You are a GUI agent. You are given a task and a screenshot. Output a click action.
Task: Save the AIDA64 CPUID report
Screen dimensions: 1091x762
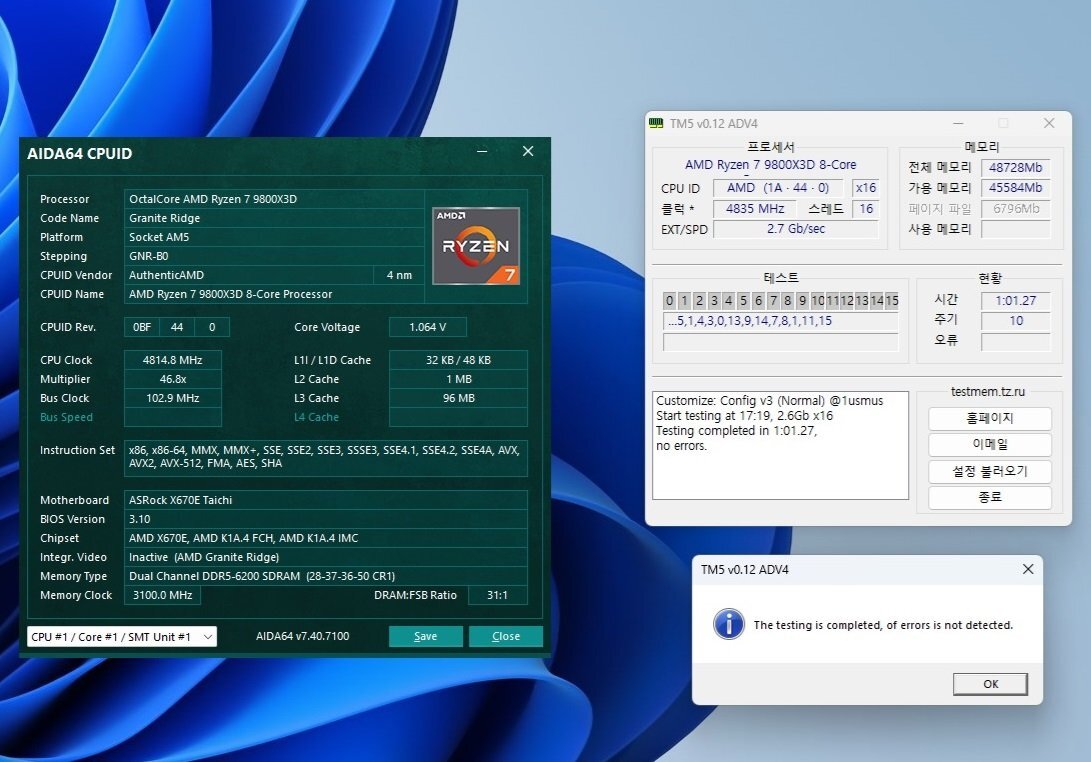(425, 636)
